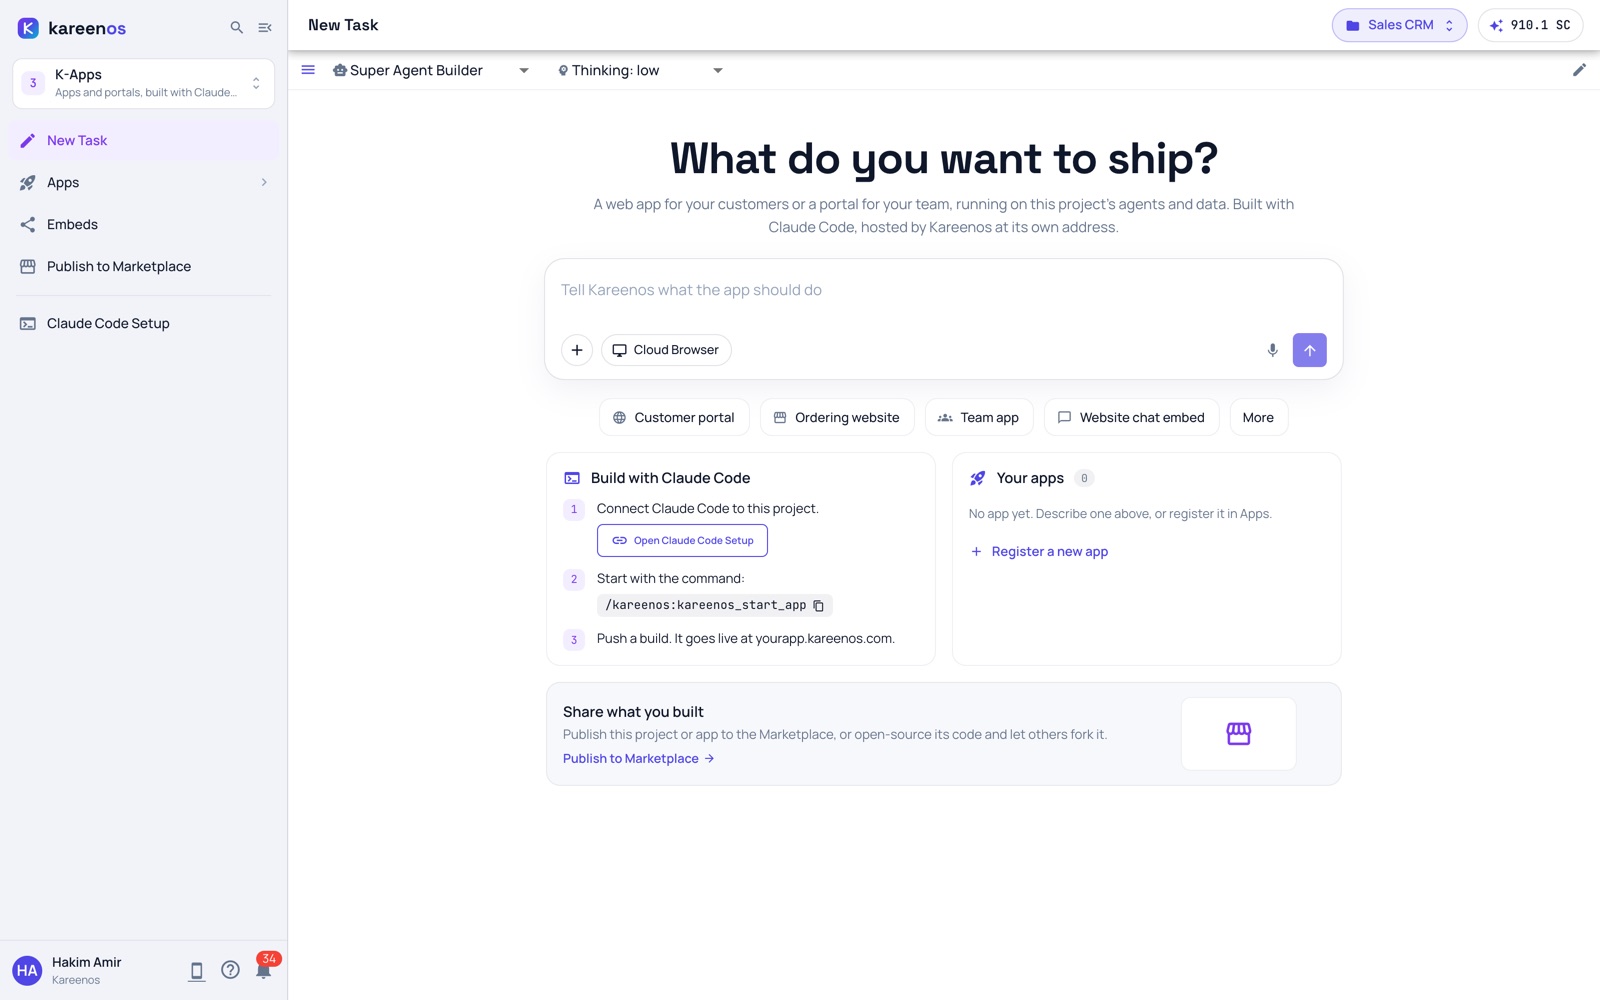Choose the Website chat embed suggestion
1600x1000 pixels.
[1131, 417]
